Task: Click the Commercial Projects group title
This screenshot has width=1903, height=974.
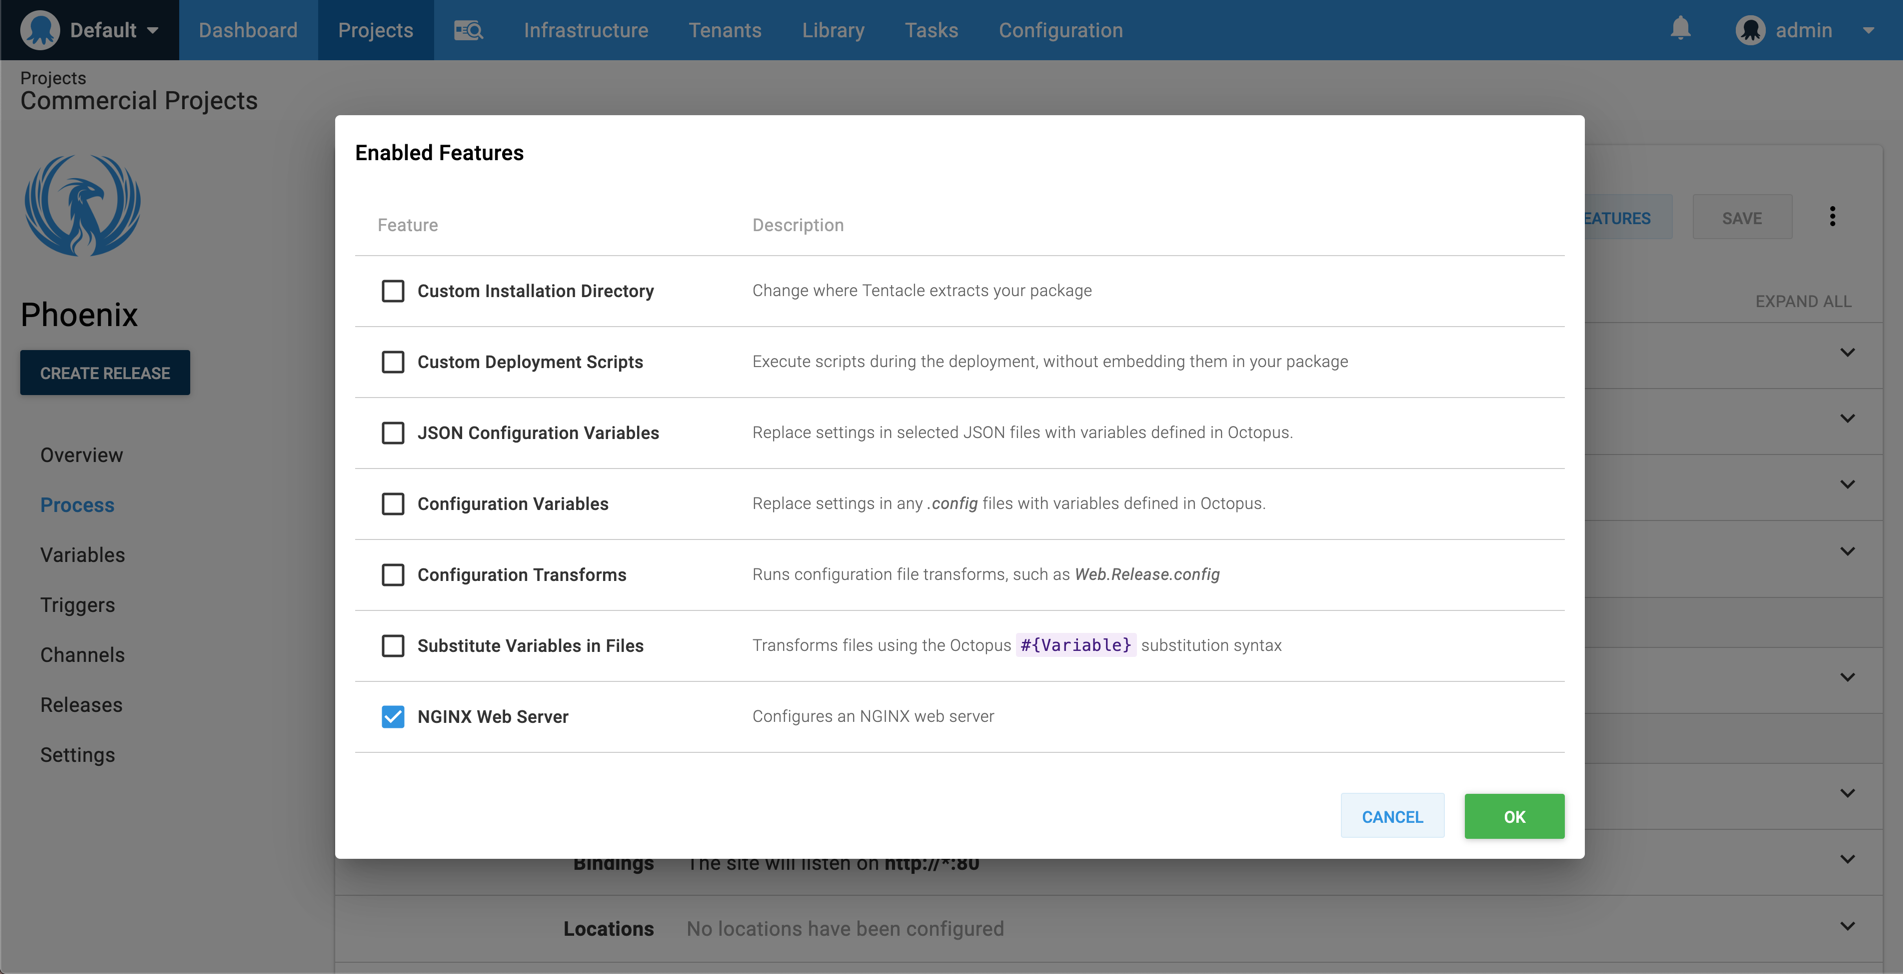Action: tap(139, 101)
